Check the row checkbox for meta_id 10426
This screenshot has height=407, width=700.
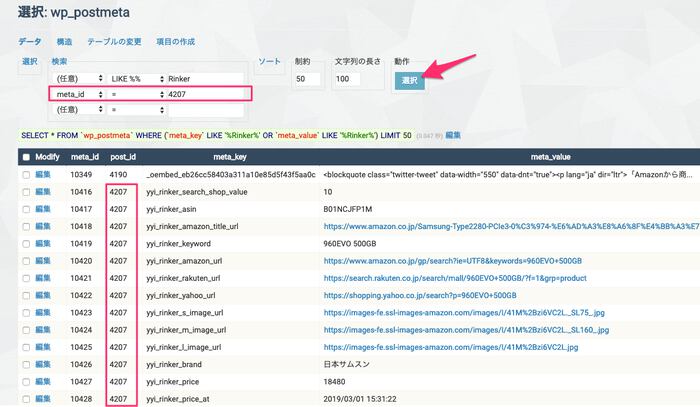click(26, 365)
